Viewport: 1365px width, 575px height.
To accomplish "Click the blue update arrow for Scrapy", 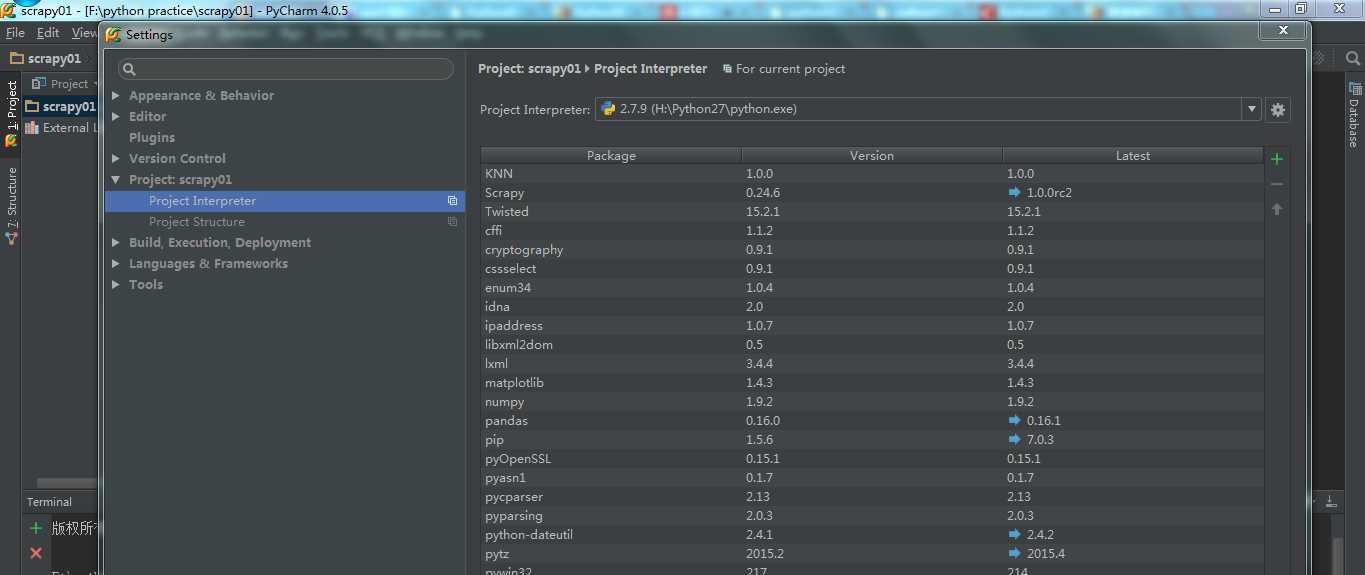I will (x=1015, y=192).
